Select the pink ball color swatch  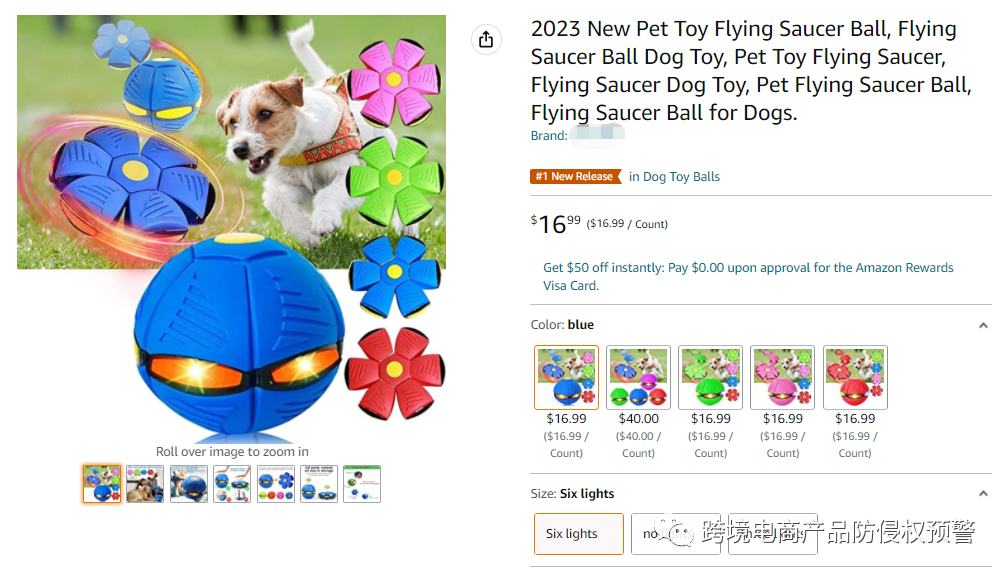(x=782, y=377)
